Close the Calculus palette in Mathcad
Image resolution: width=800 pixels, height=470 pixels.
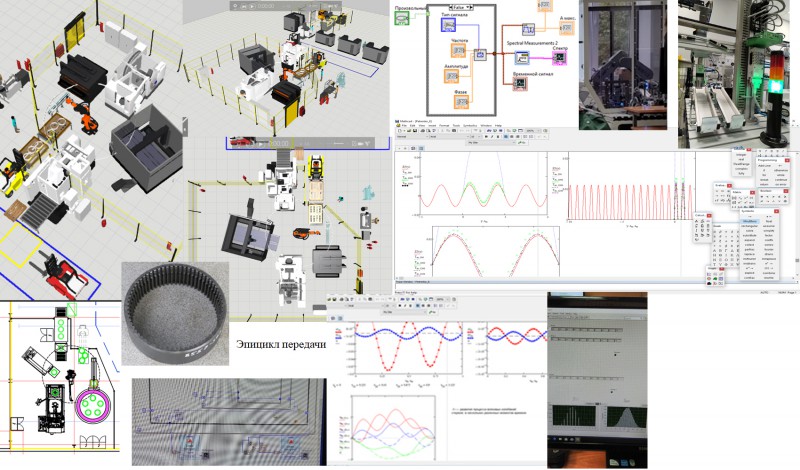[709, 215]
